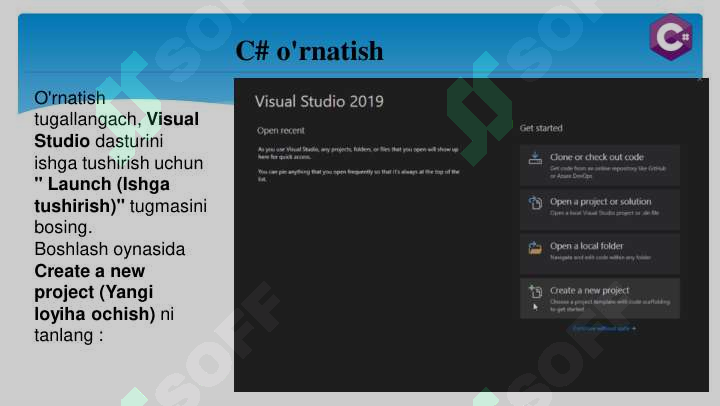Click the text 'Boshlash oynasida'
The height and width of the screenshot is (406, 720).
(110, 249)
